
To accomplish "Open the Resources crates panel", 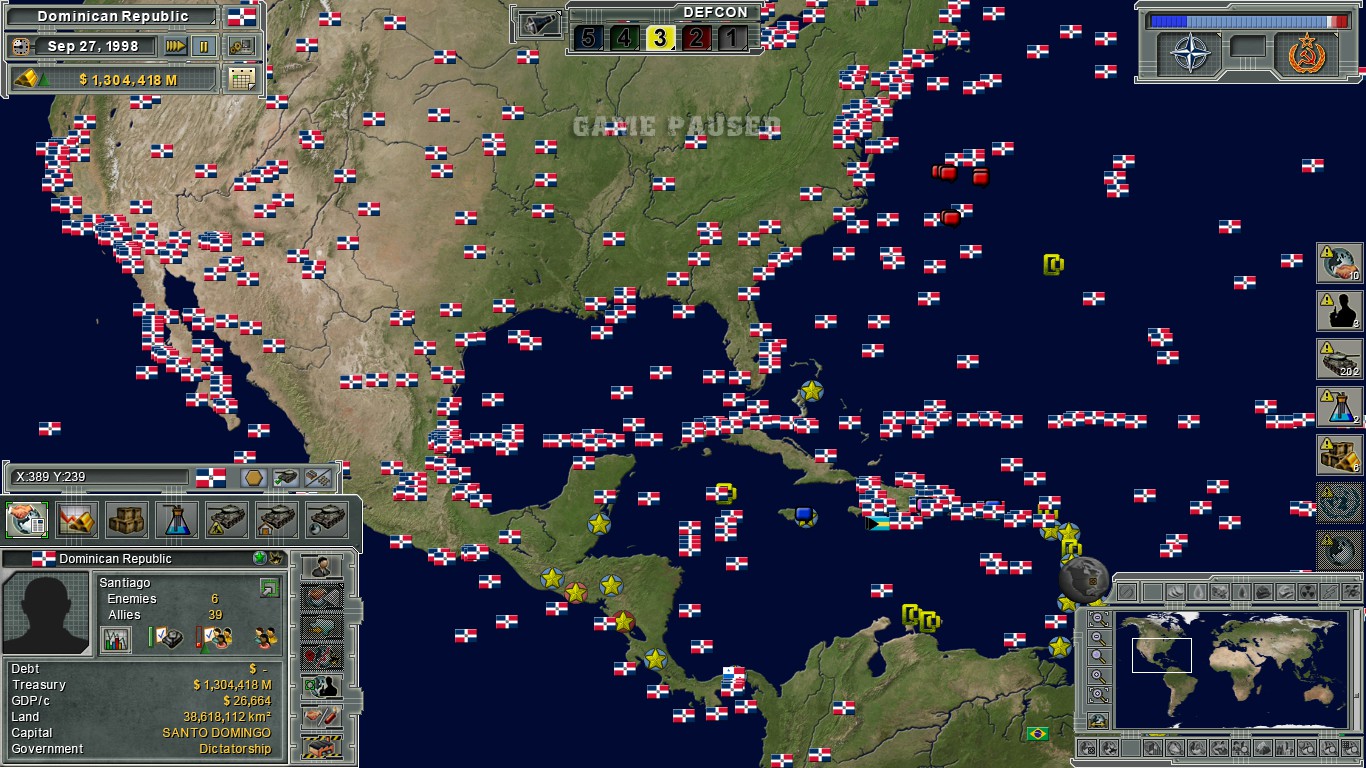I will (x=127, y=519).
